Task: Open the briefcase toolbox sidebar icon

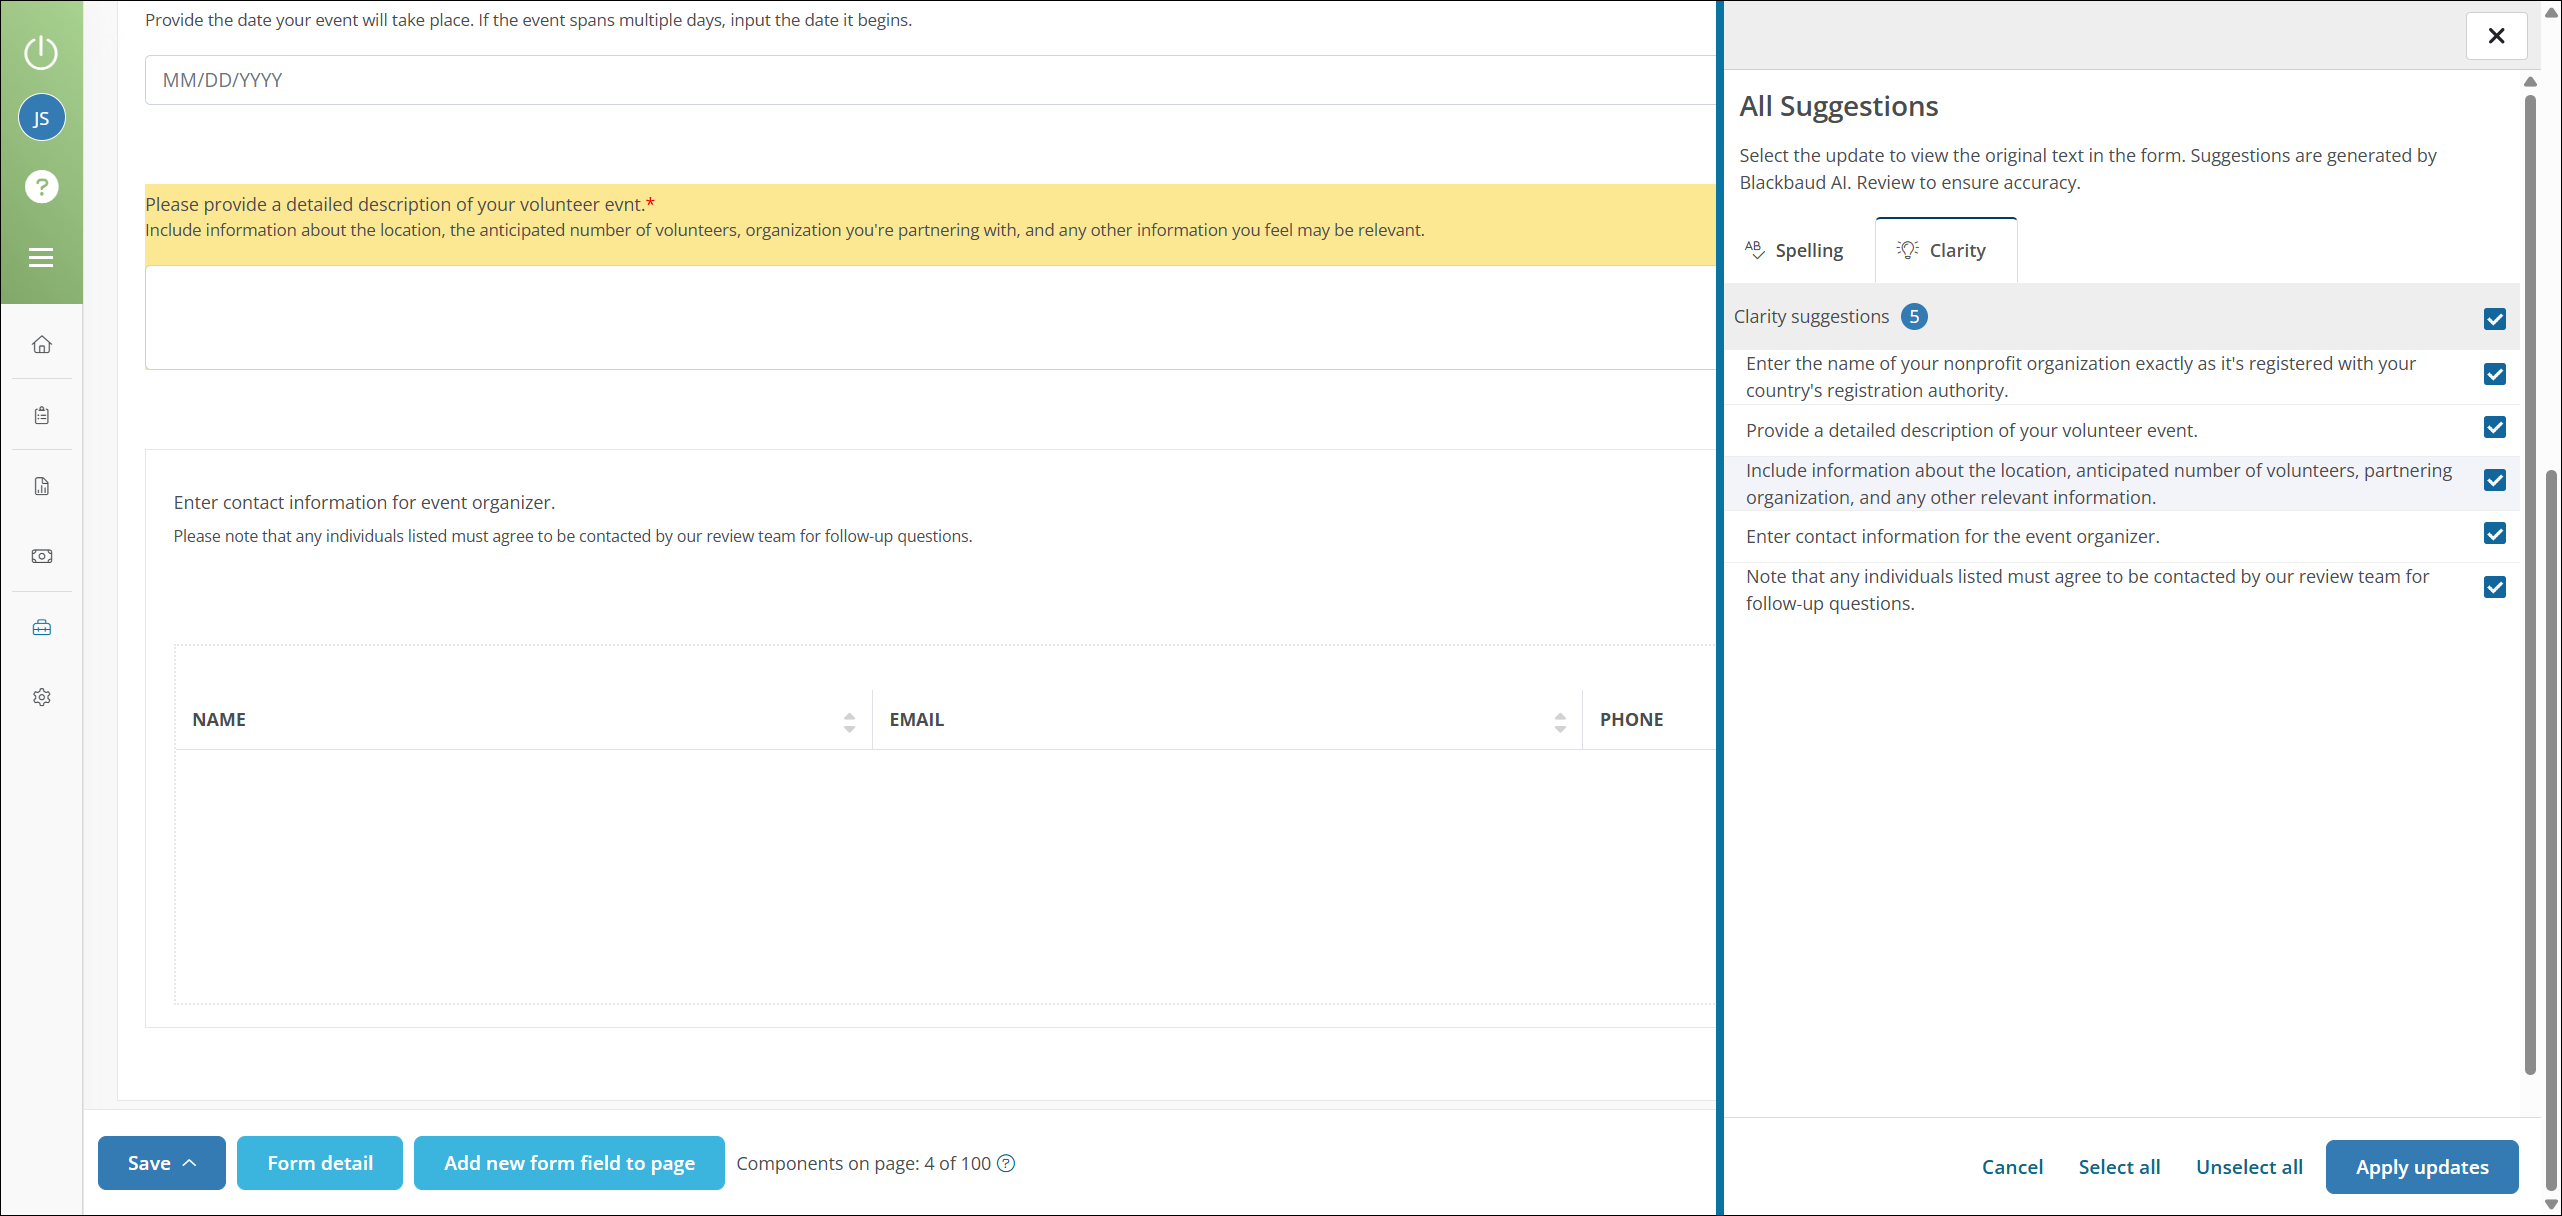Action: (41, 627)
